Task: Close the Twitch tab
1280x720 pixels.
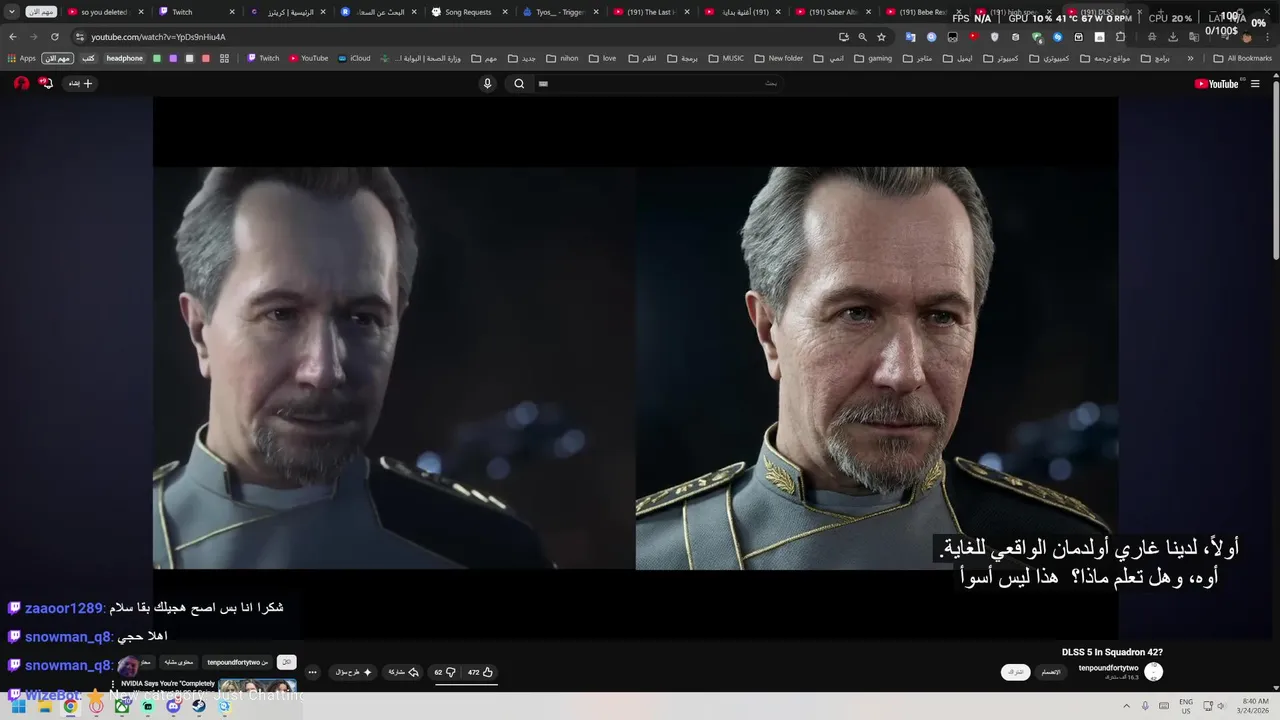Action: coord(232,12)
